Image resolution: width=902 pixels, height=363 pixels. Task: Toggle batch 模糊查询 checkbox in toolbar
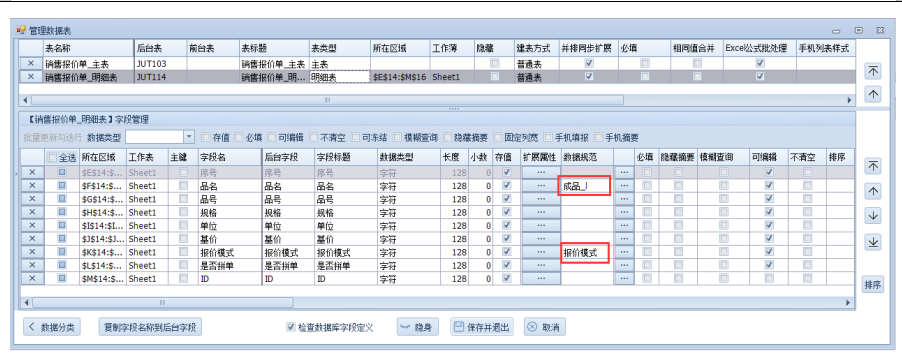coord(397,137)
